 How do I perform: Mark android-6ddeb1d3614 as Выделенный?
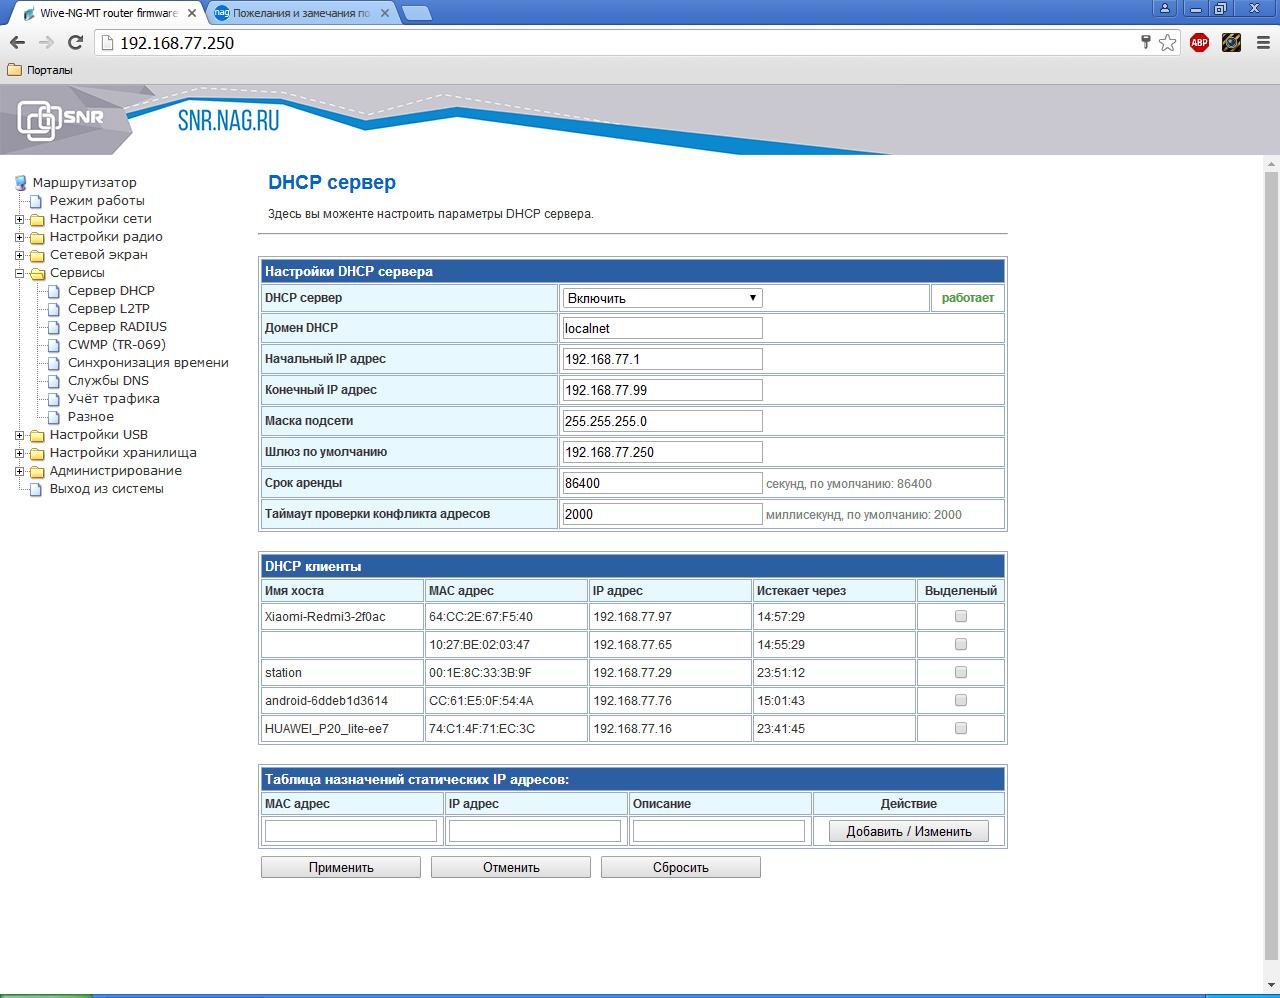coord(961,700)
